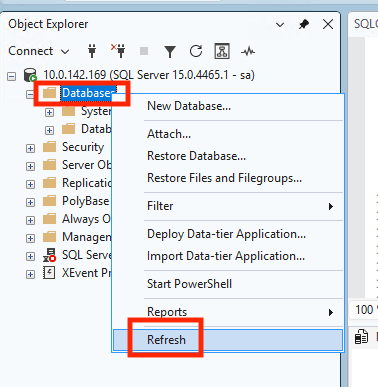Select Restore Files and Filegroups... entry
This screenshot has height=387, width=378.
click(x=227, y=178)
